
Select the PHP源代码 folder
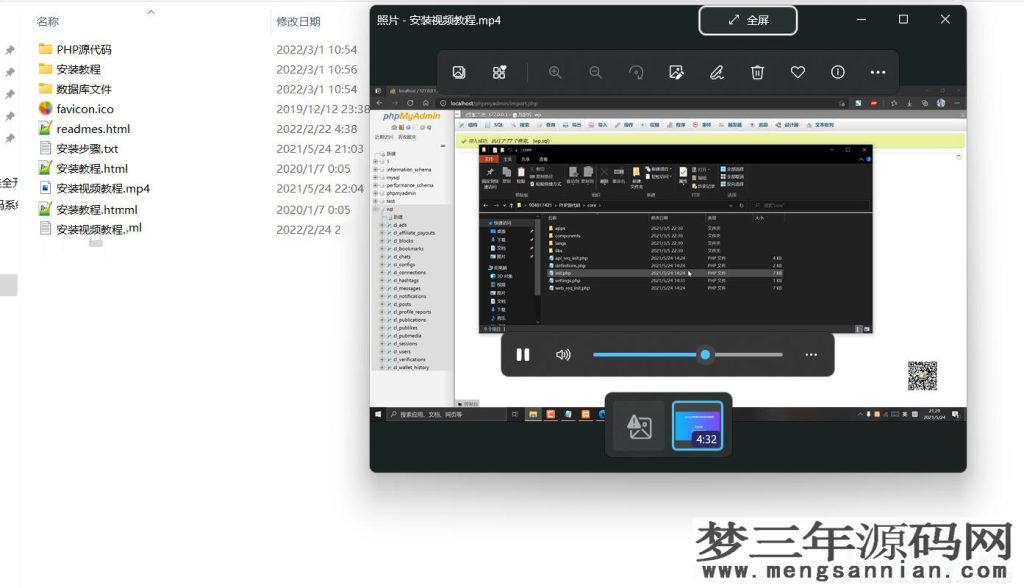point(83,49)
